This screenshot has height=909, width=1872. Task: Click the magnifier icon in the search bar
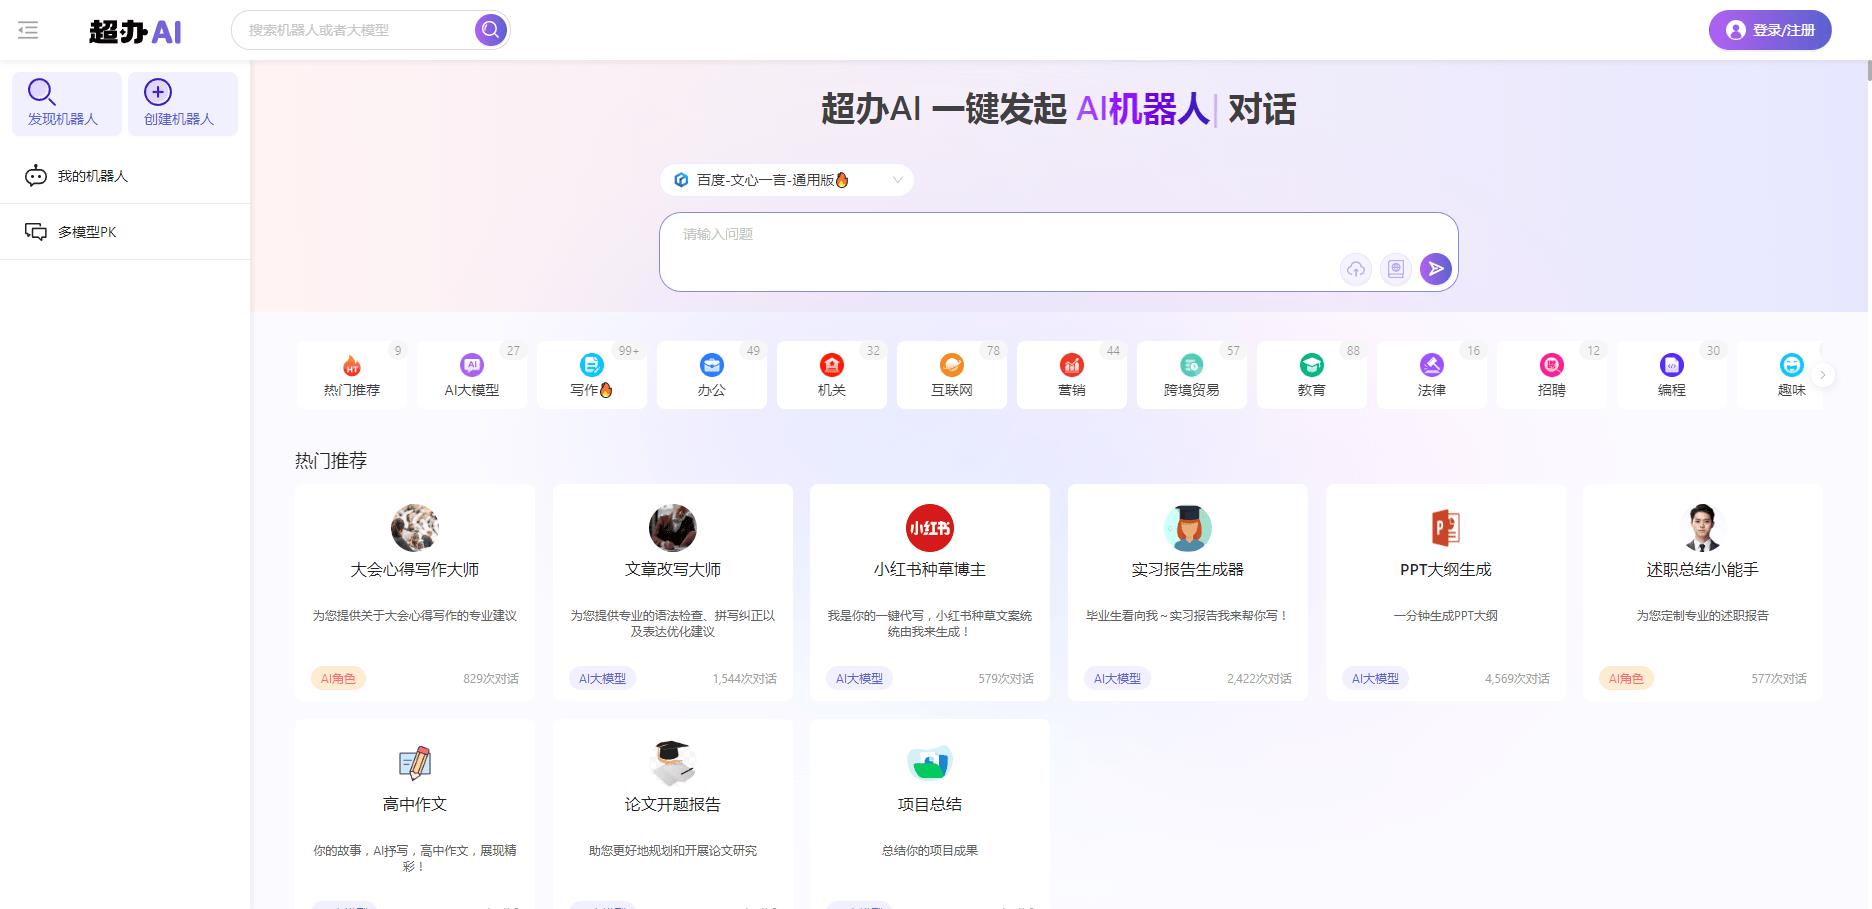(x=489, y=29)
